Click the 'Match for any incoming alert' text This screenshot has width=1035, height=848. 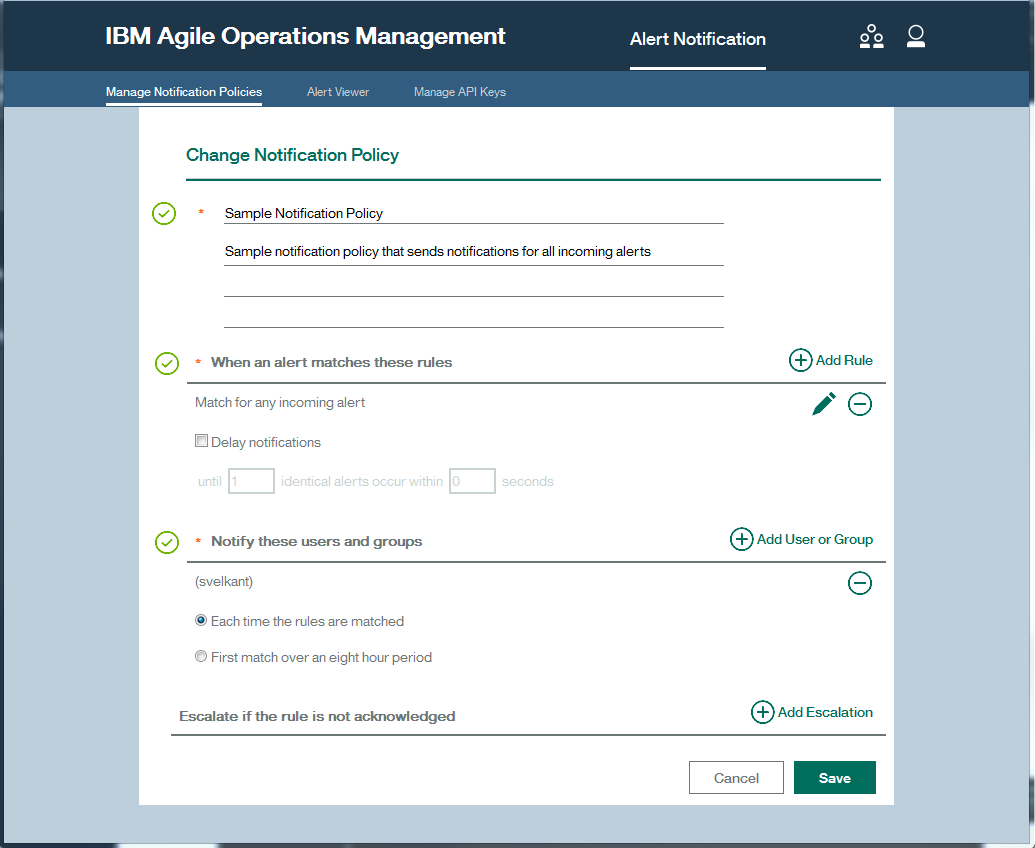pyautogui.click(x=280, y=403)
